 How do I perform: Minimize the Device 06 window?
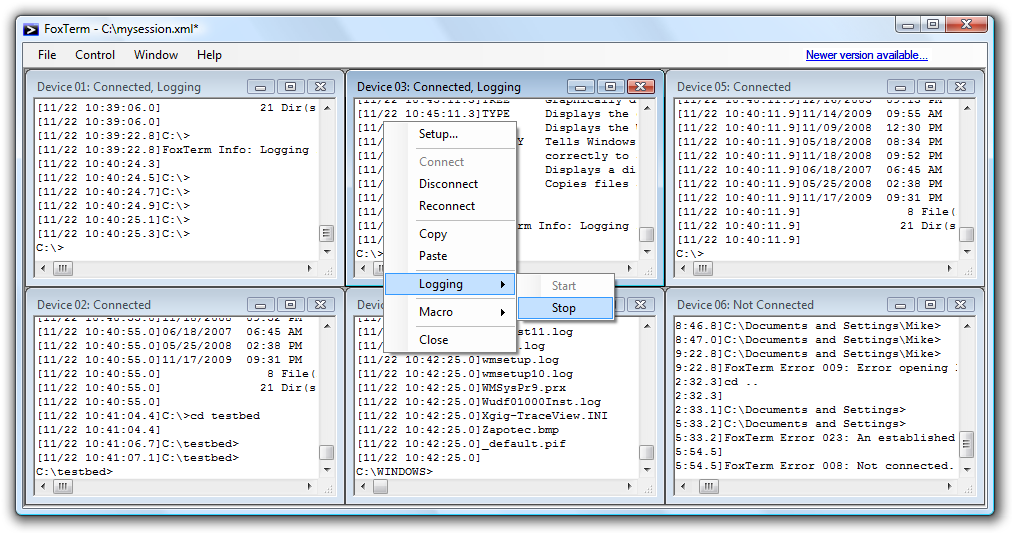[x=901, y=305]
